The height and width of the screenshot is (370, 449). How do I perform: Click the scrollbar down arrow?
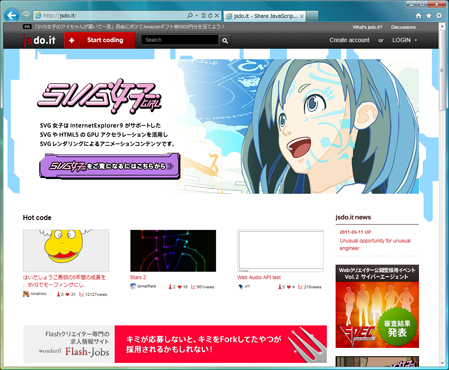(x=442, y=363)
